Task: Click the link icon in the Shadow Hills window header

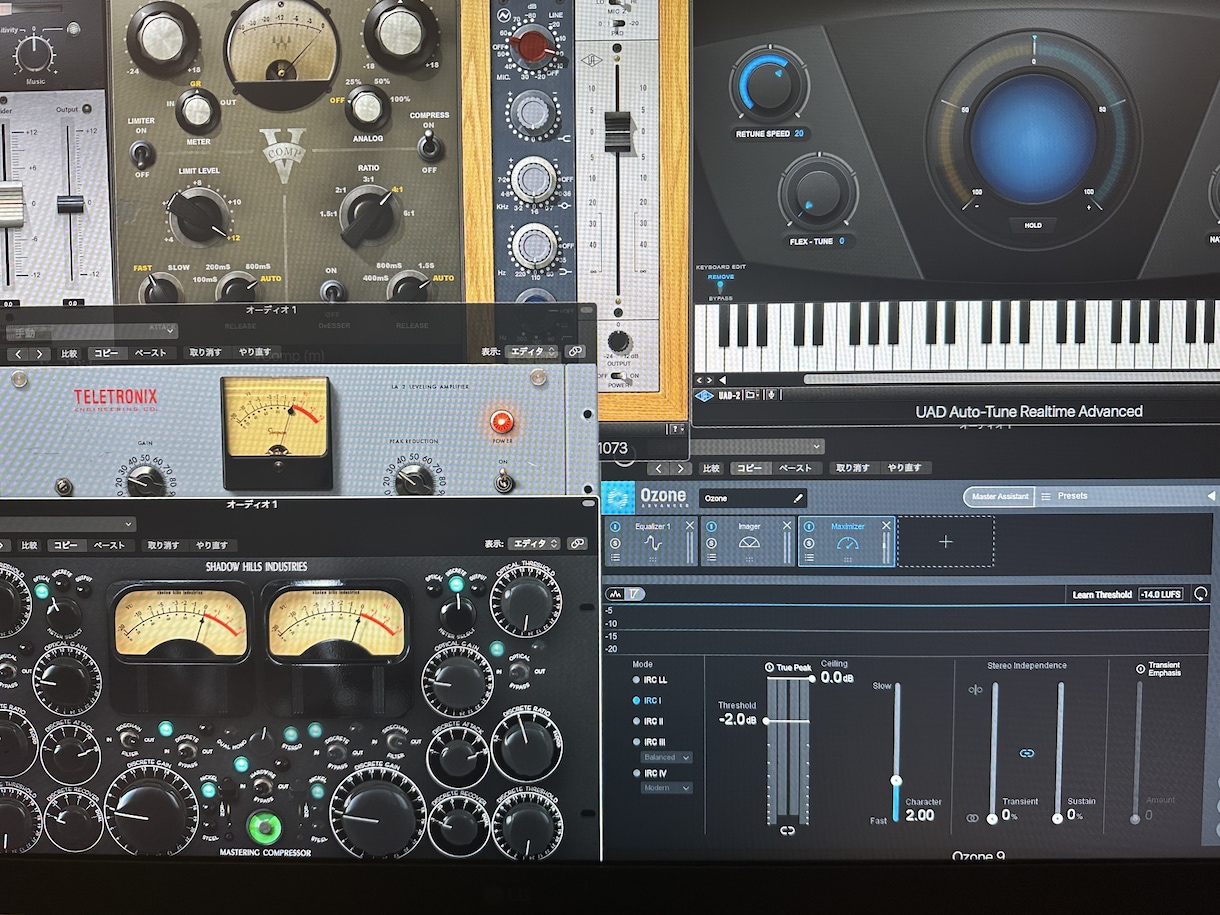Action: coord(577,543)
